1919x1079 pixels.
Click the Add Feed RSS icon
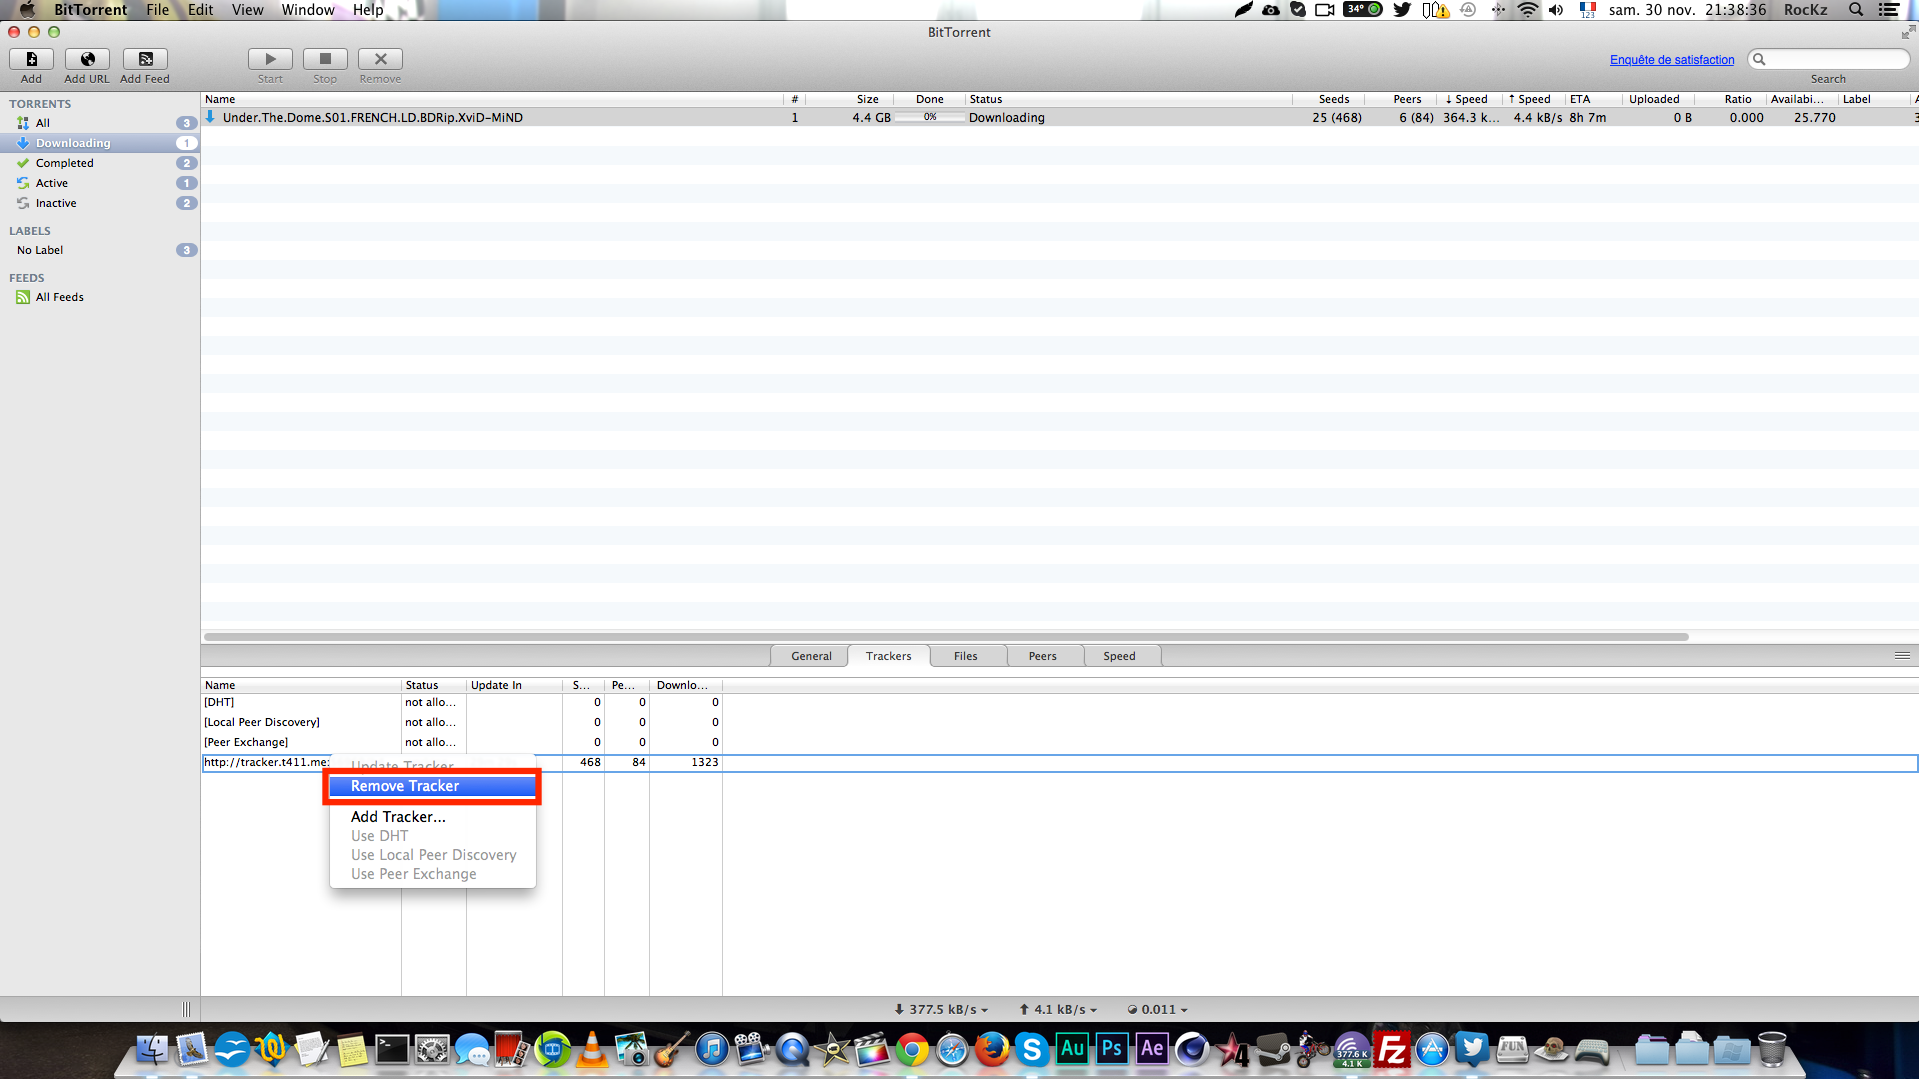coord(145,59)
